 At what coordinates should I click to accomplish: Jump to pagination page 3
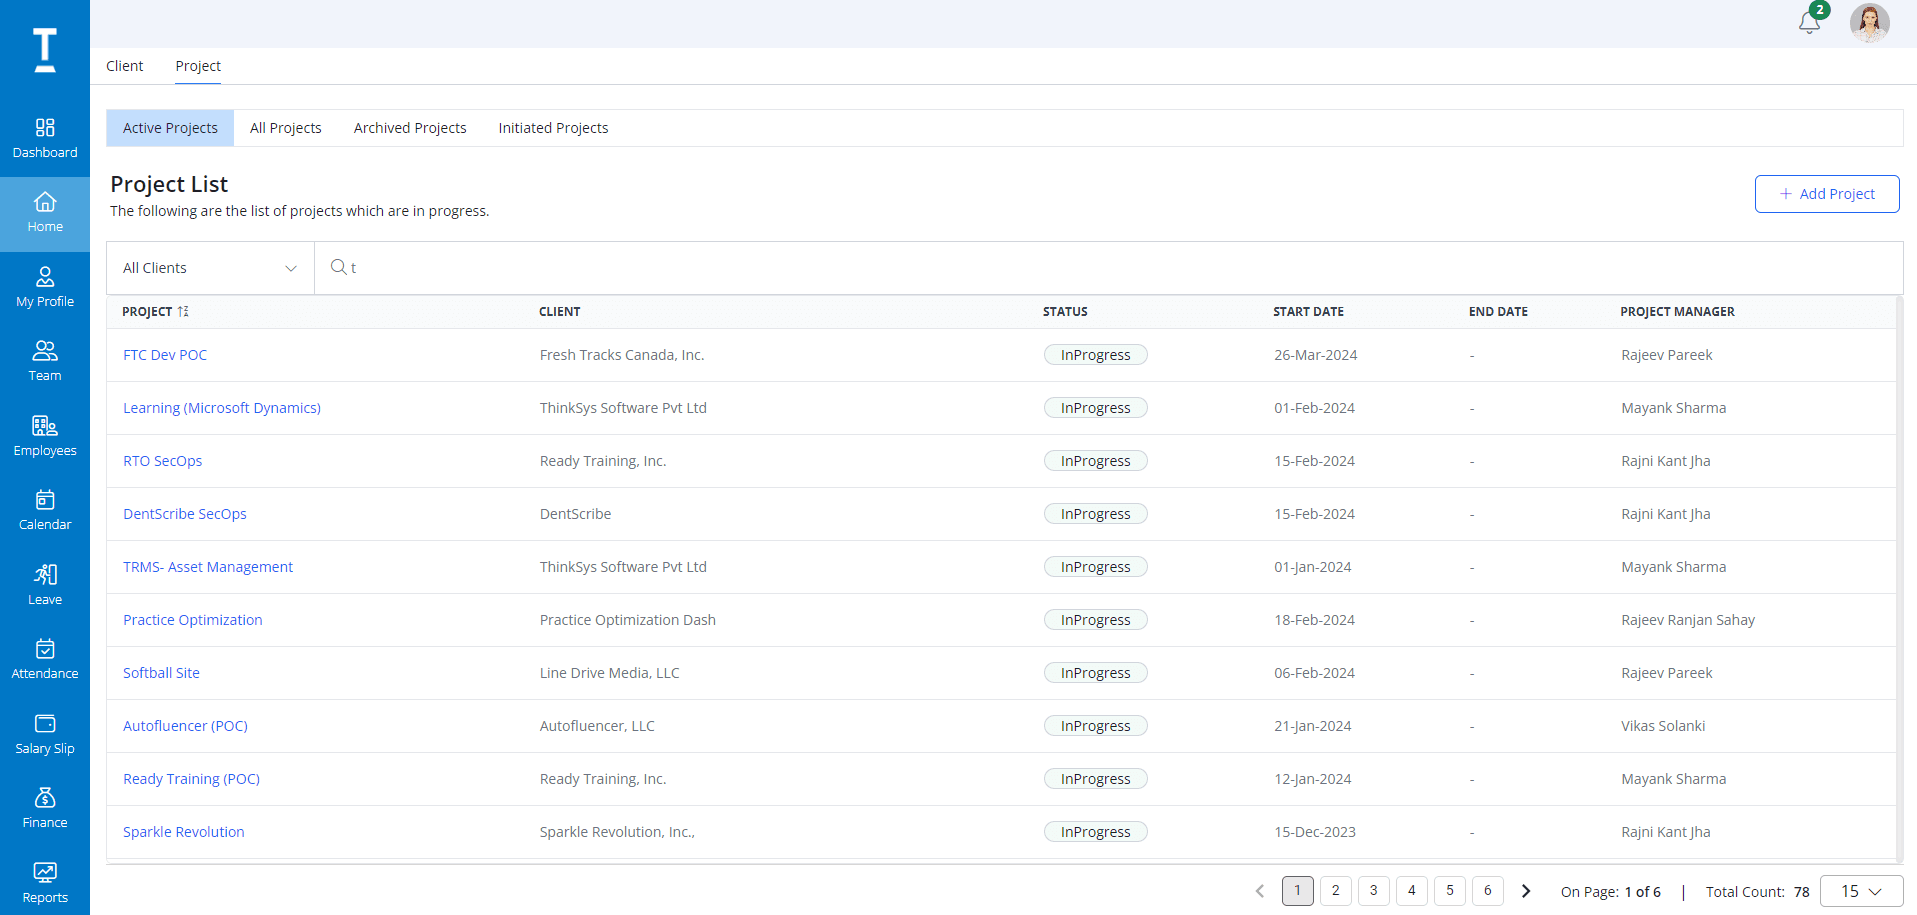coord(1374,891)
